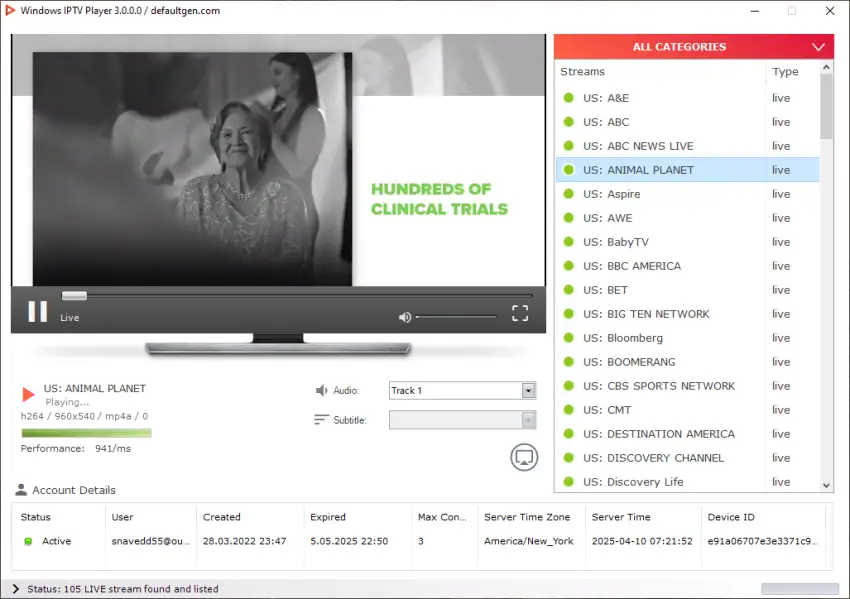
Task: Mute the volume speaker icon
Action: click(x=404, y=317)
